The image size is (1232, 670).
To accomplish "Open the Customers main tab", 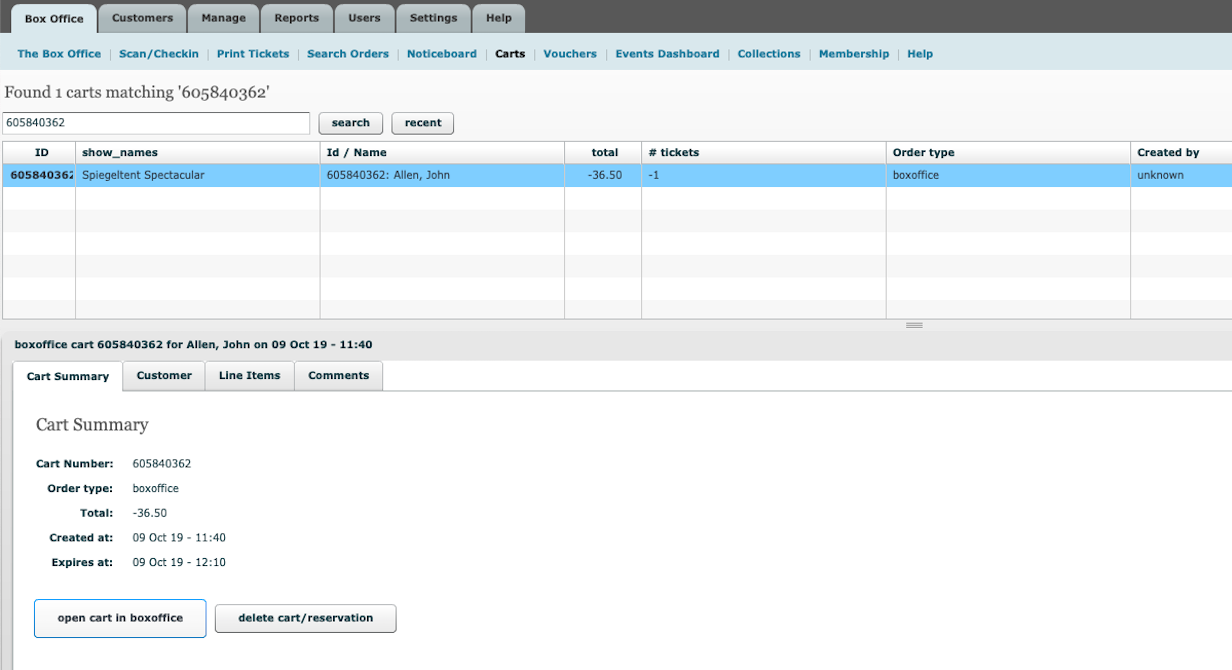I will click(x=142, y=18).
